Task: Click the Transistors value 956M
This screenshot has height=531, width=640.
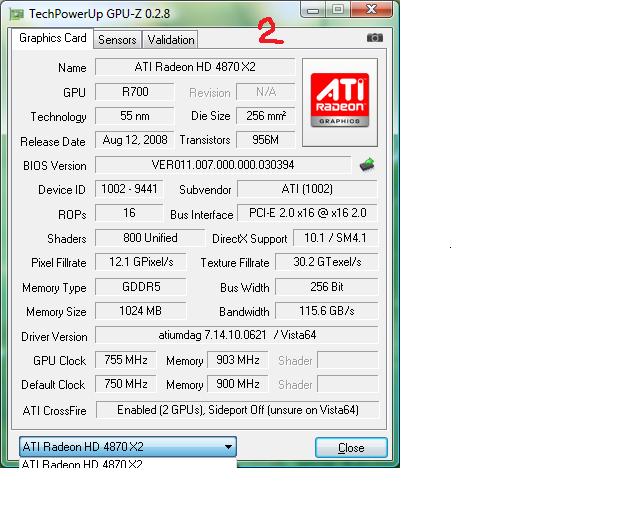Action: (x=265, y=140)
